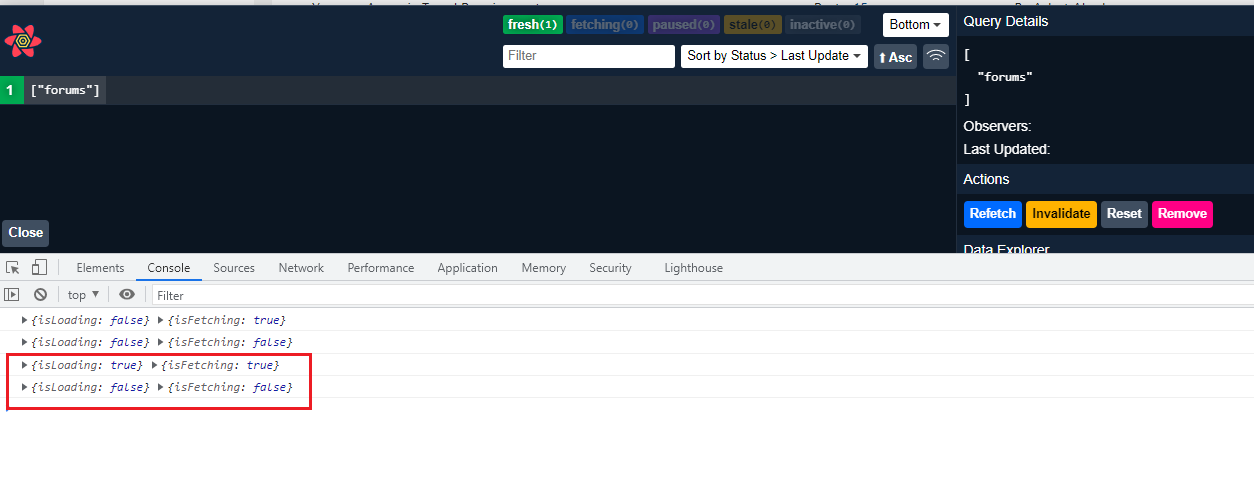Select the ["forums"] query row
This screenshot has height=479, width=1254.
click(x=66, y=91)
